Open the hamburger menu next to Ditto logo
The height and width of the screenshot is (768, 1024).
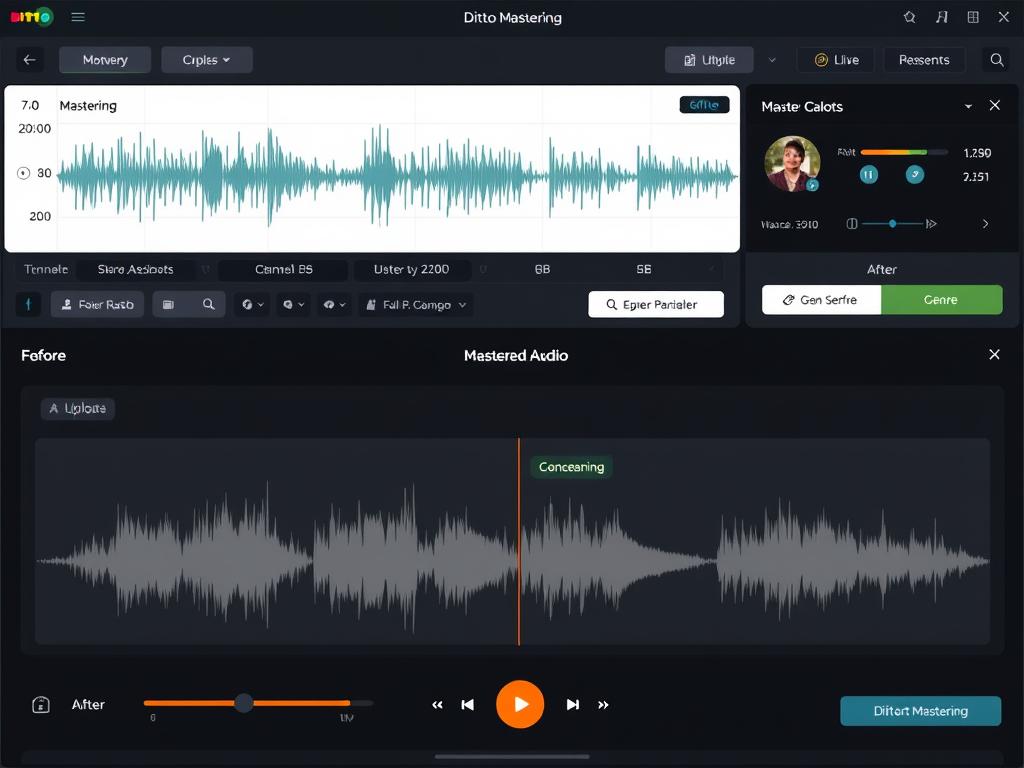[x=78, y=17]
